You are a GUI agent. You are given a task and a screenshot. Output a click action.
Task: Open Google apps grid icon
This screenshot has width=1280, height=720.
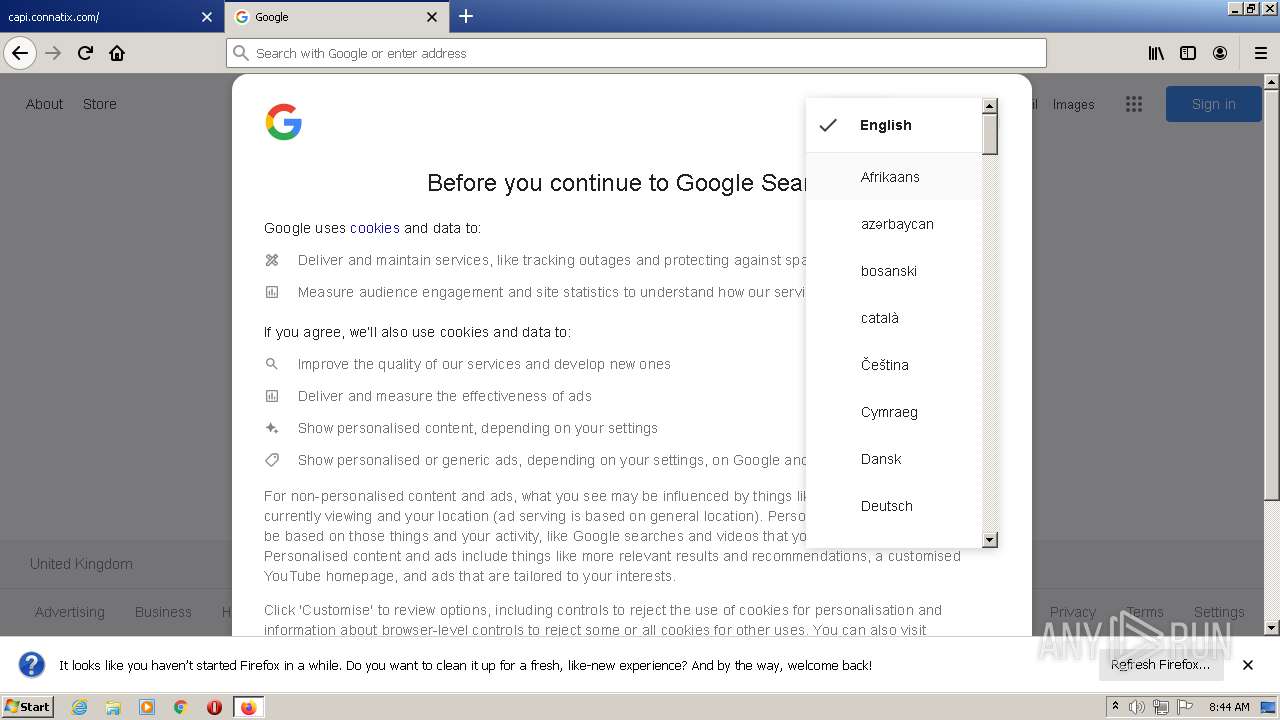(x=1133, y=104)
